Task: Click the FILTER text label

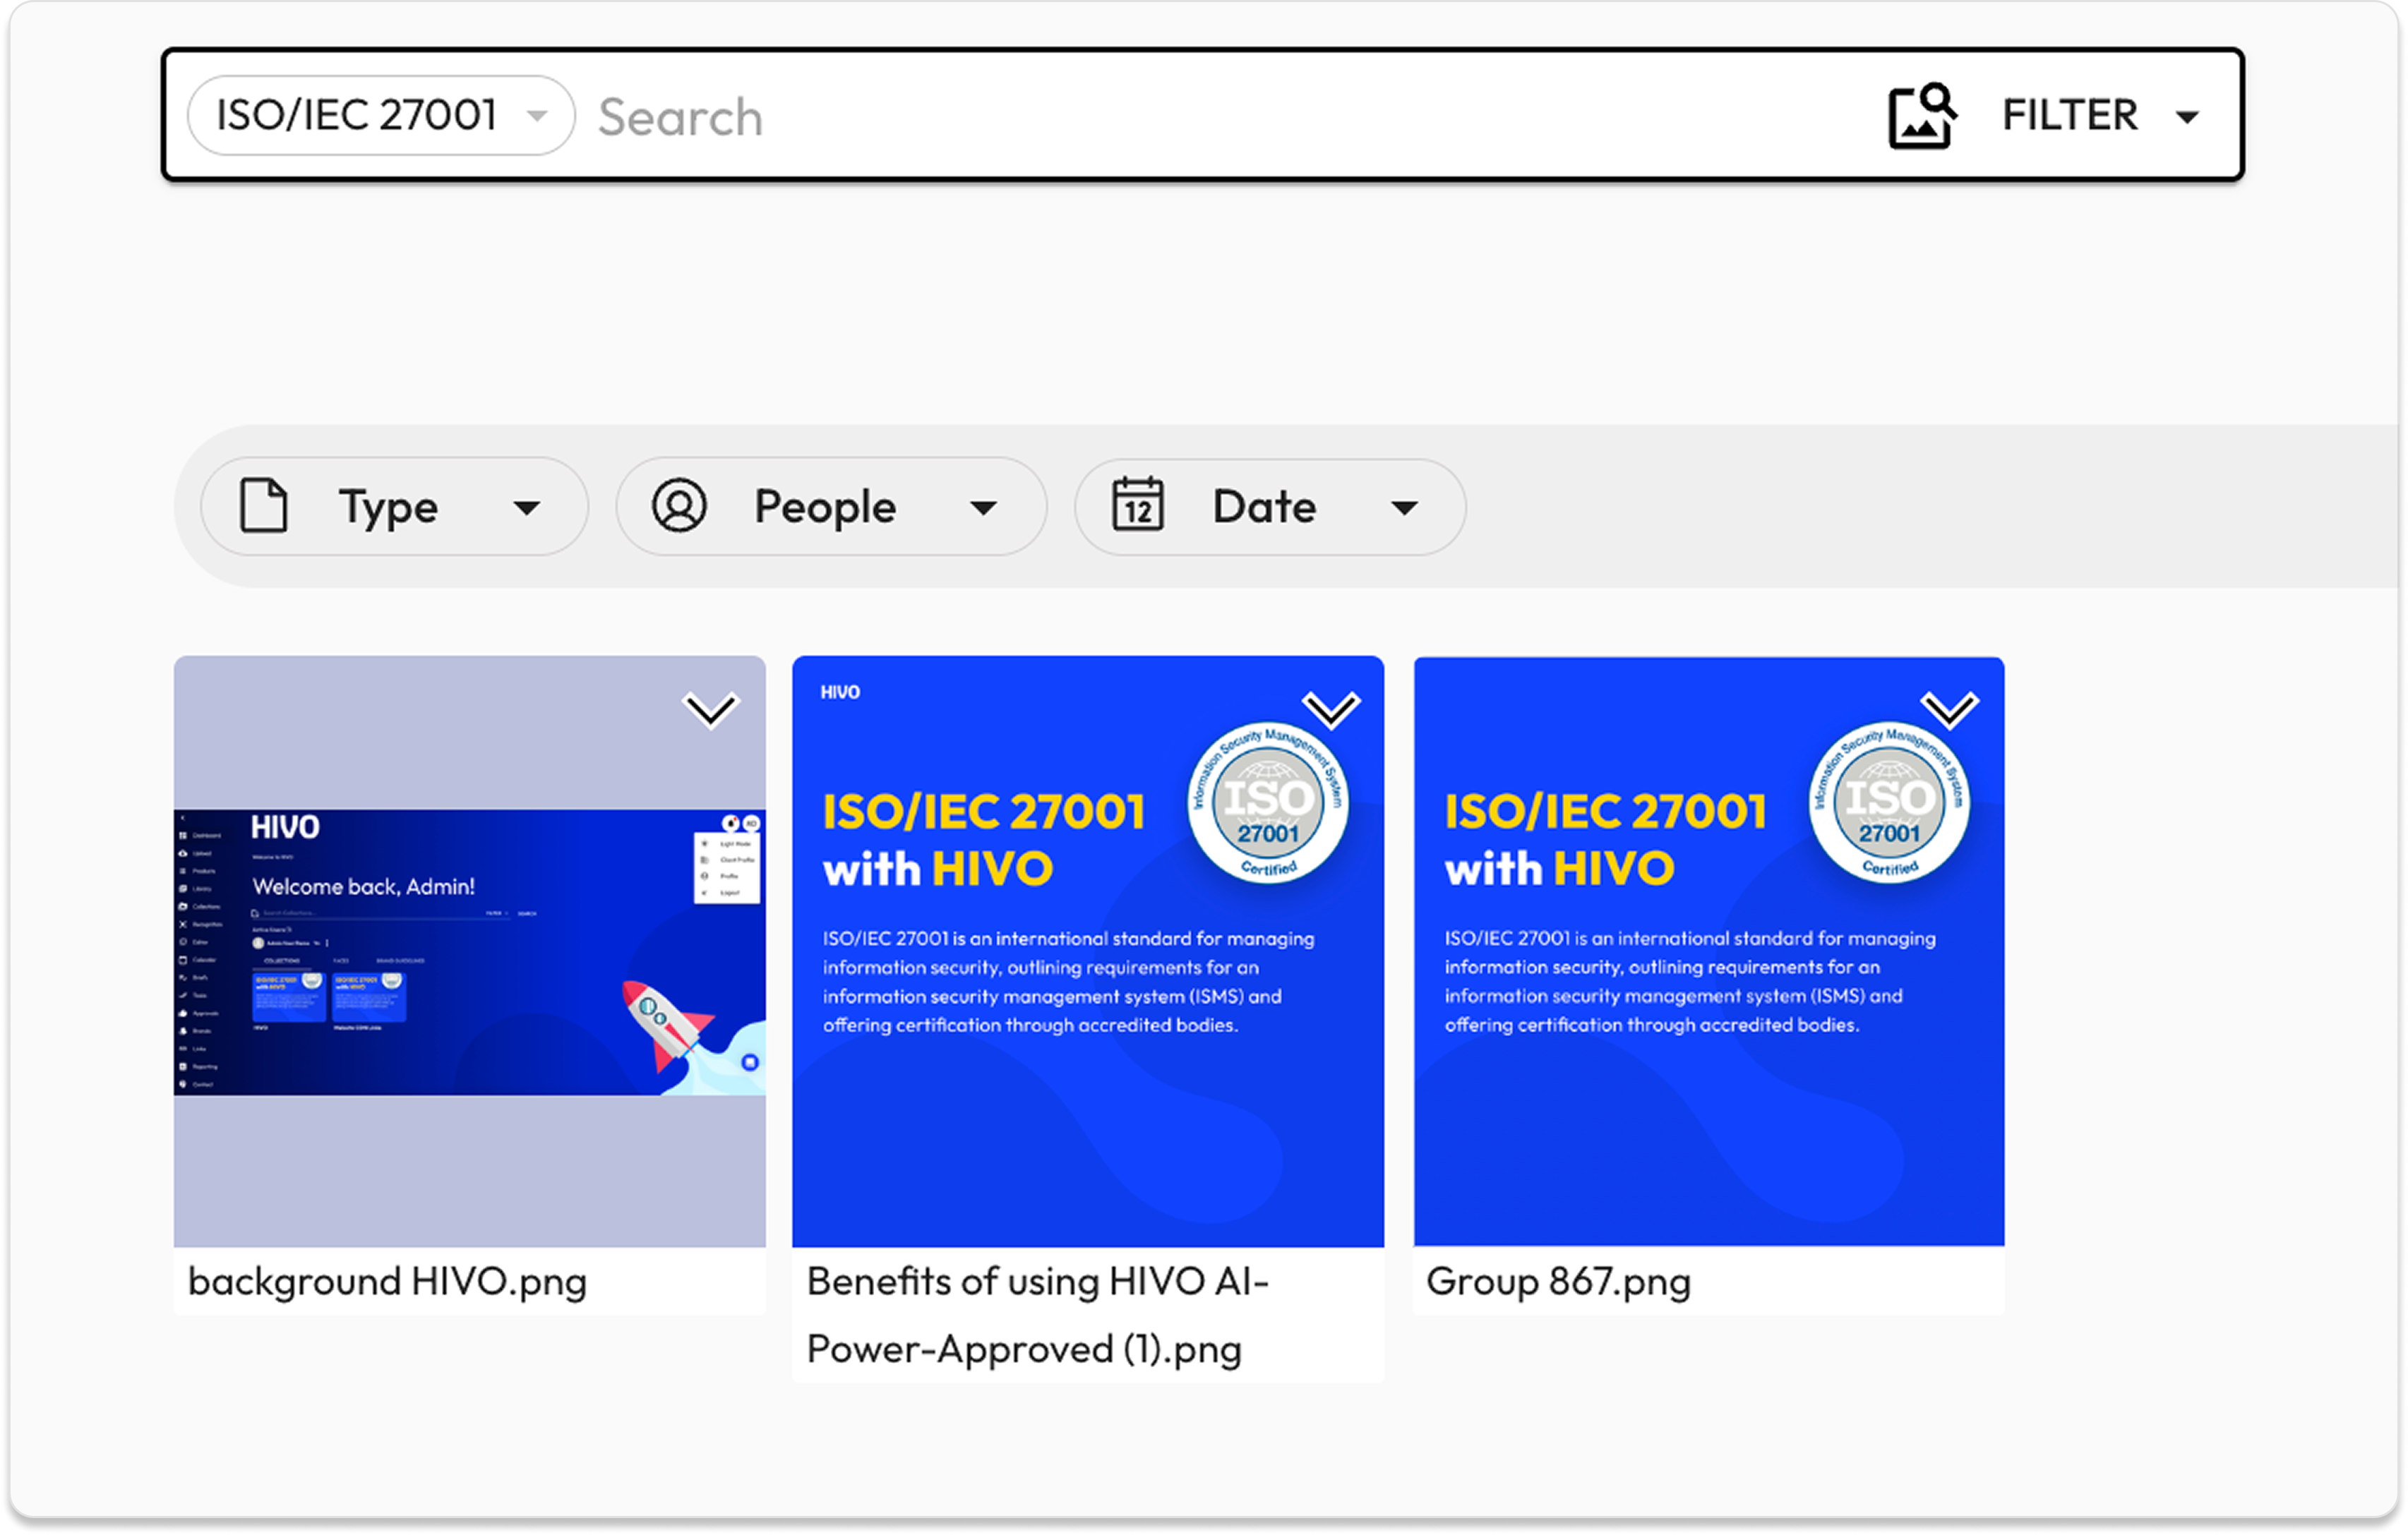Action: (x=2069, y=115)
